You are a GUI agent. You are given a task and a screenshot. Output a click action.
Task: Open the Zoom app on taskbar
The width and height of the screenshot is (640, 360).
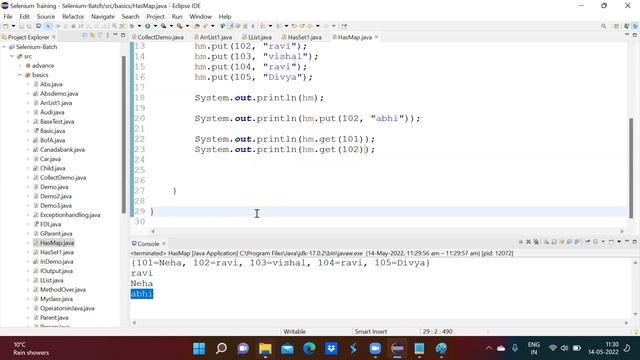pos(375,349)
